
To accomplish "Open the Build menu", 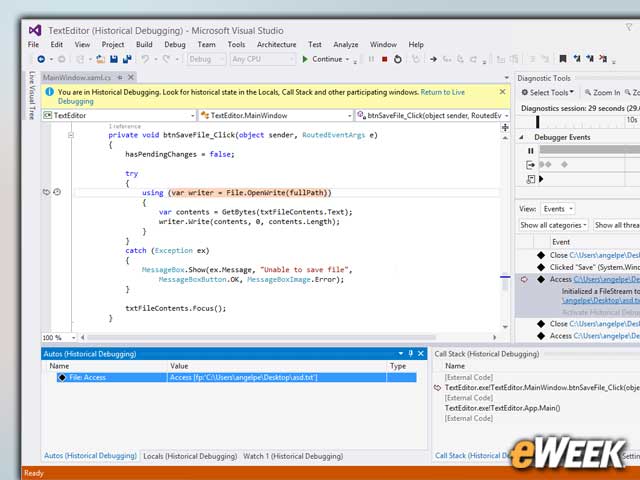I will [144, 44].
